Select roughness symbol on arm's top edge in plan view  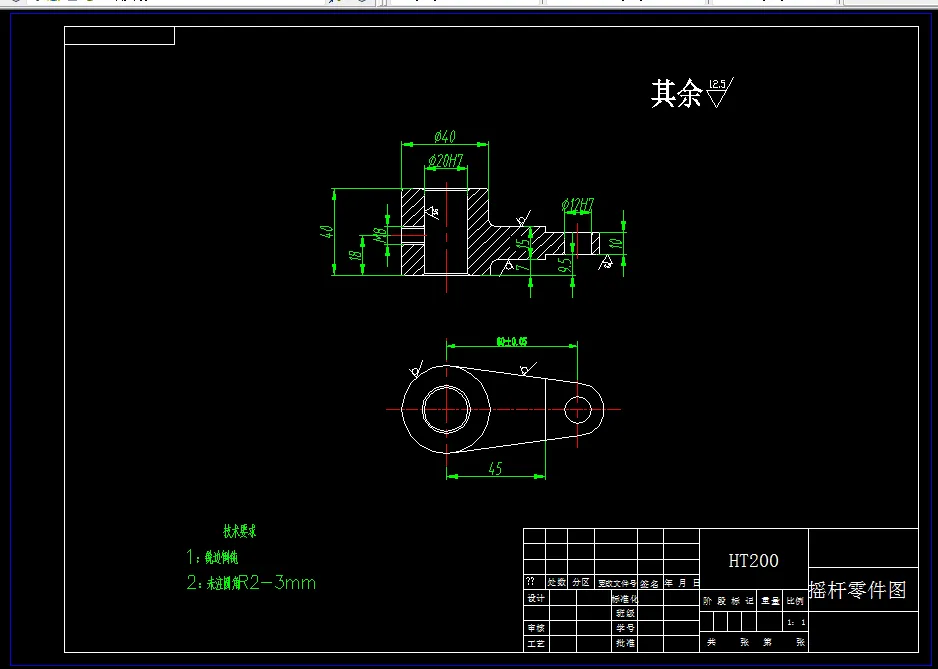(x=527, y=369)
